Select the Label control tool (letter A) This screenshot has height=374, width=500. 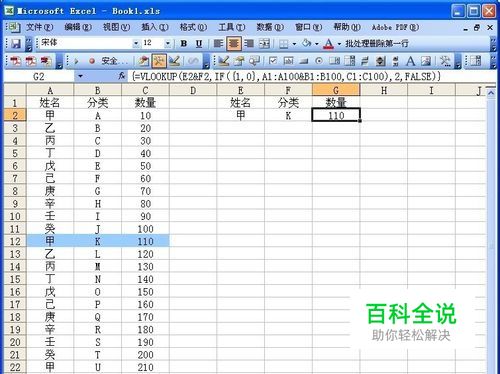click(x=411, y=61)
